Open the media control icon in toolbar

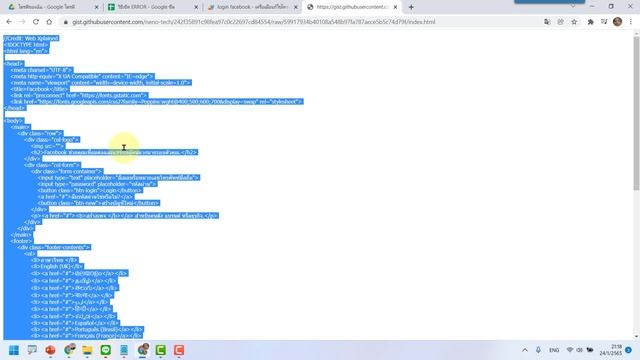[604, 22]
